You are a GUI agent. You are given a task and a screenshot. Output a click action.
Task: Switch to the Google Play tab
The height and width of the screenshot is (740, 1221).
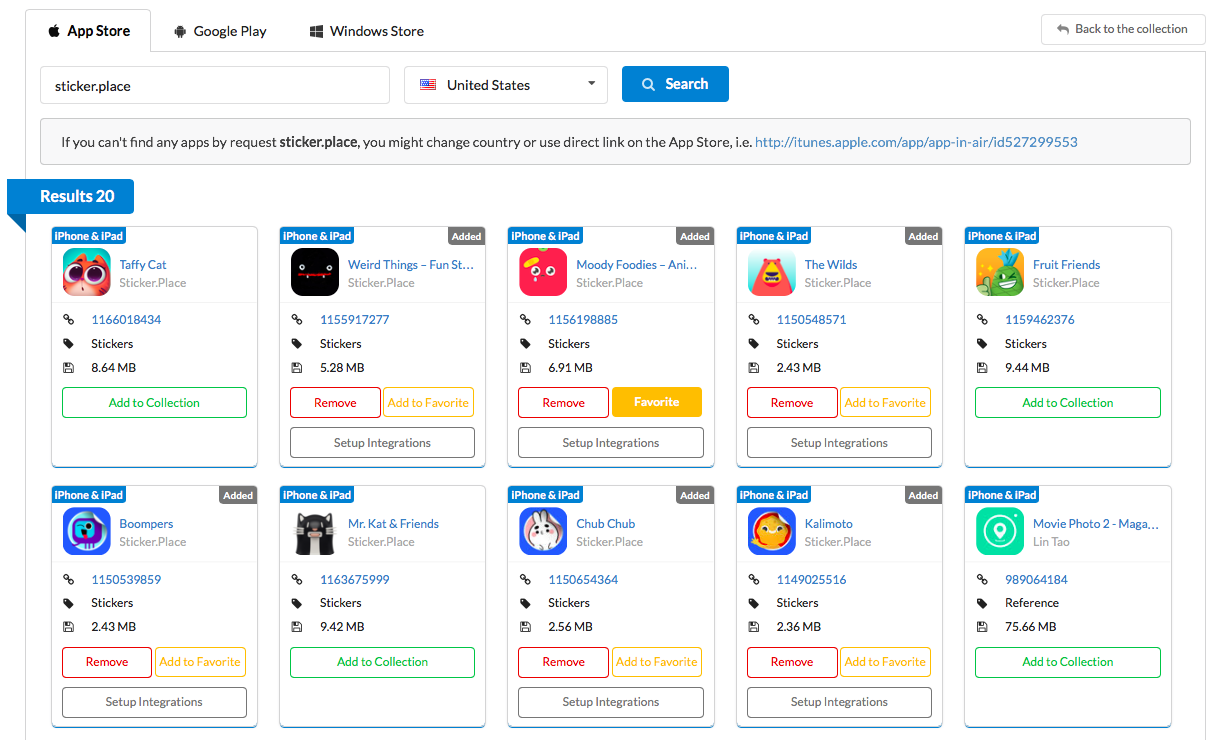click(x=220, y=31)
